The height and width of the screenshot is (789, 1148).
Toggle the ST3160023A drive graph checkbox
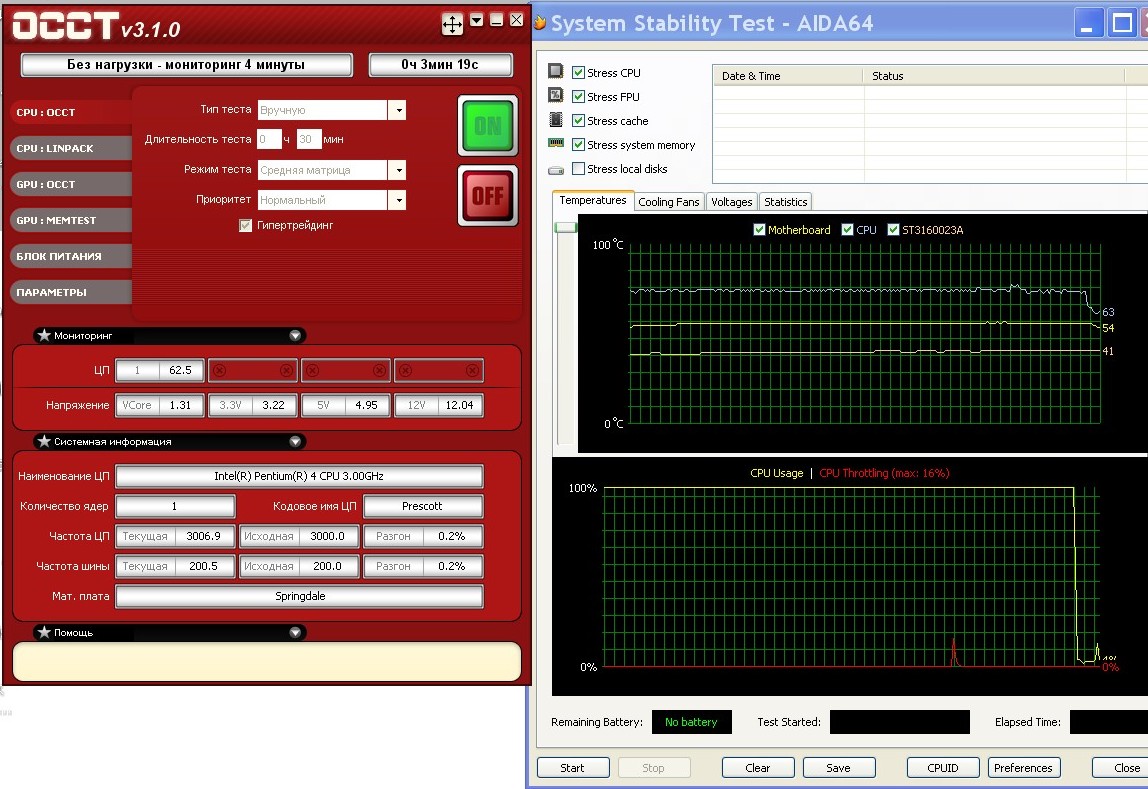coord(893,230)
